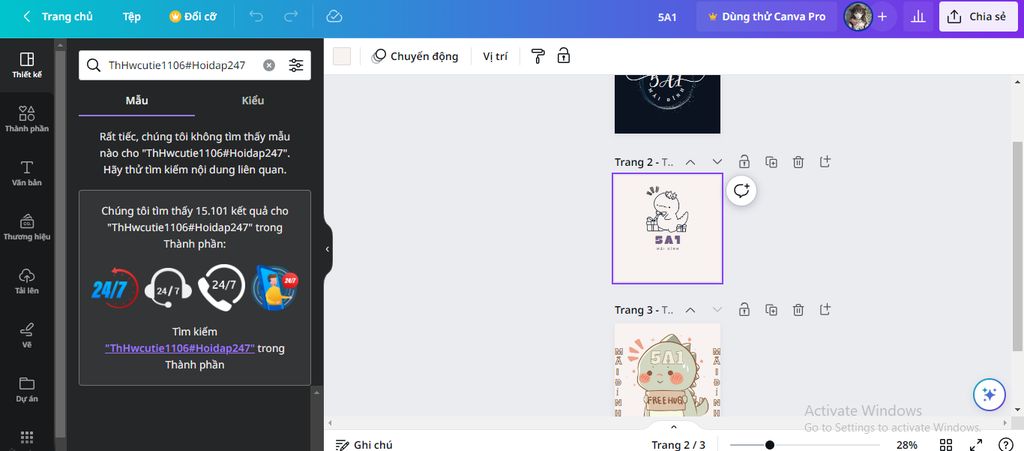Add comment on Trang 2
Viewport: 1024px width, 451px height.
coord(741,191)
